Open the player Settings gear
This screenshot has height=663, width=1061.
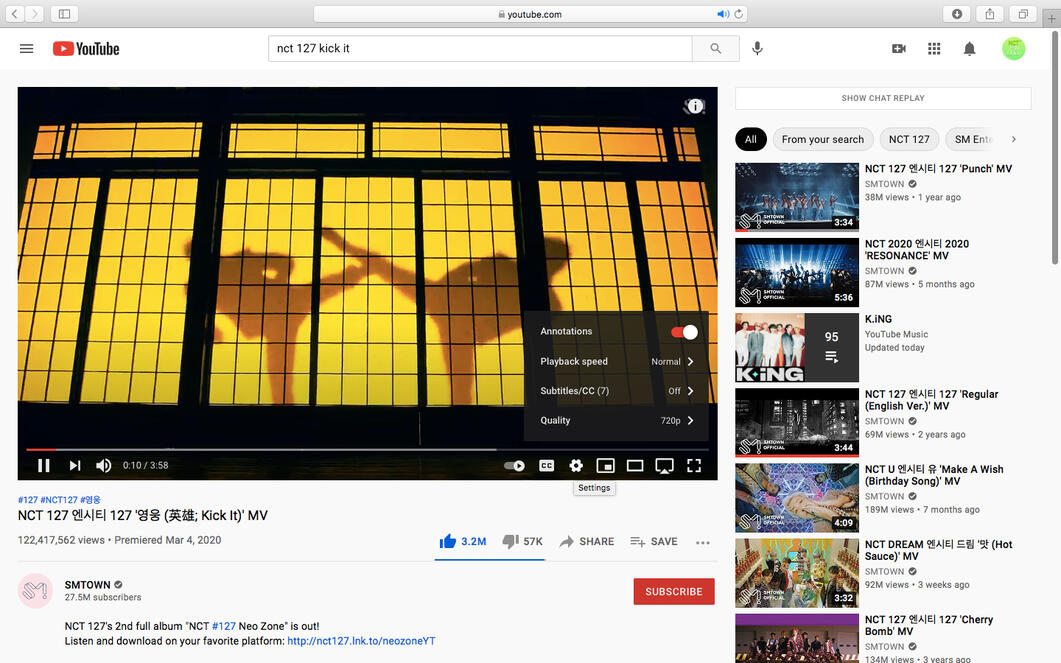point(576,465)
